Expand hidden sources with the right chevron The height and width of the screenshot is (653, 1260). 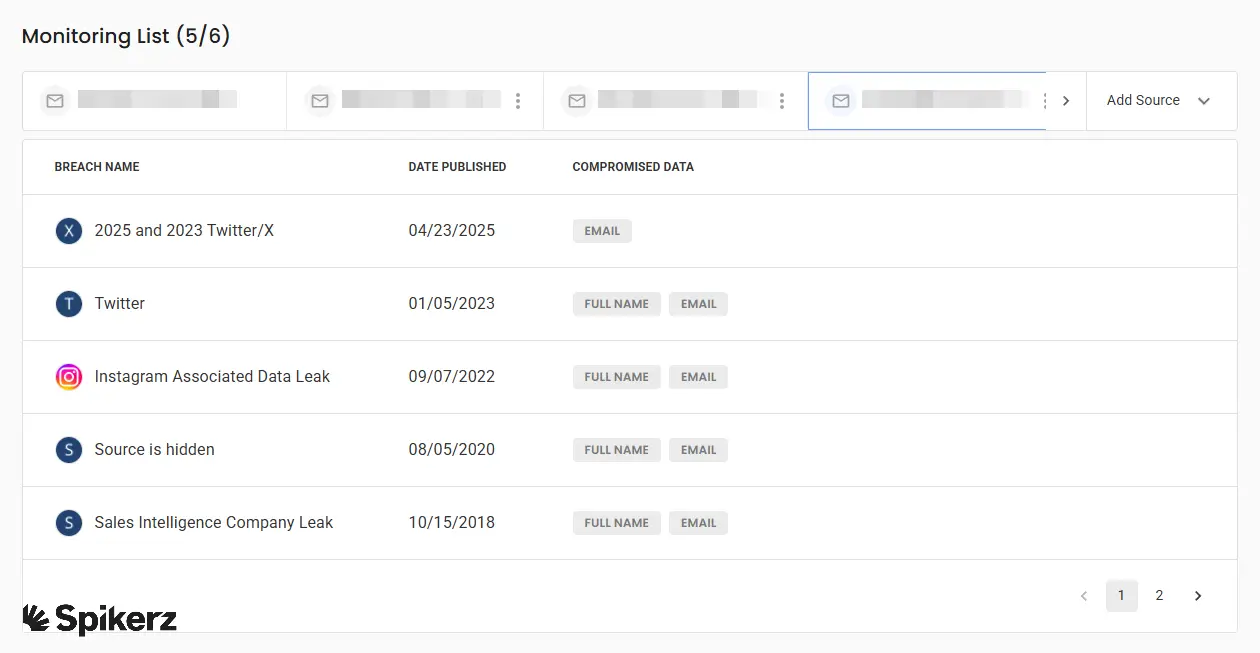click(x=1065, y=100)
